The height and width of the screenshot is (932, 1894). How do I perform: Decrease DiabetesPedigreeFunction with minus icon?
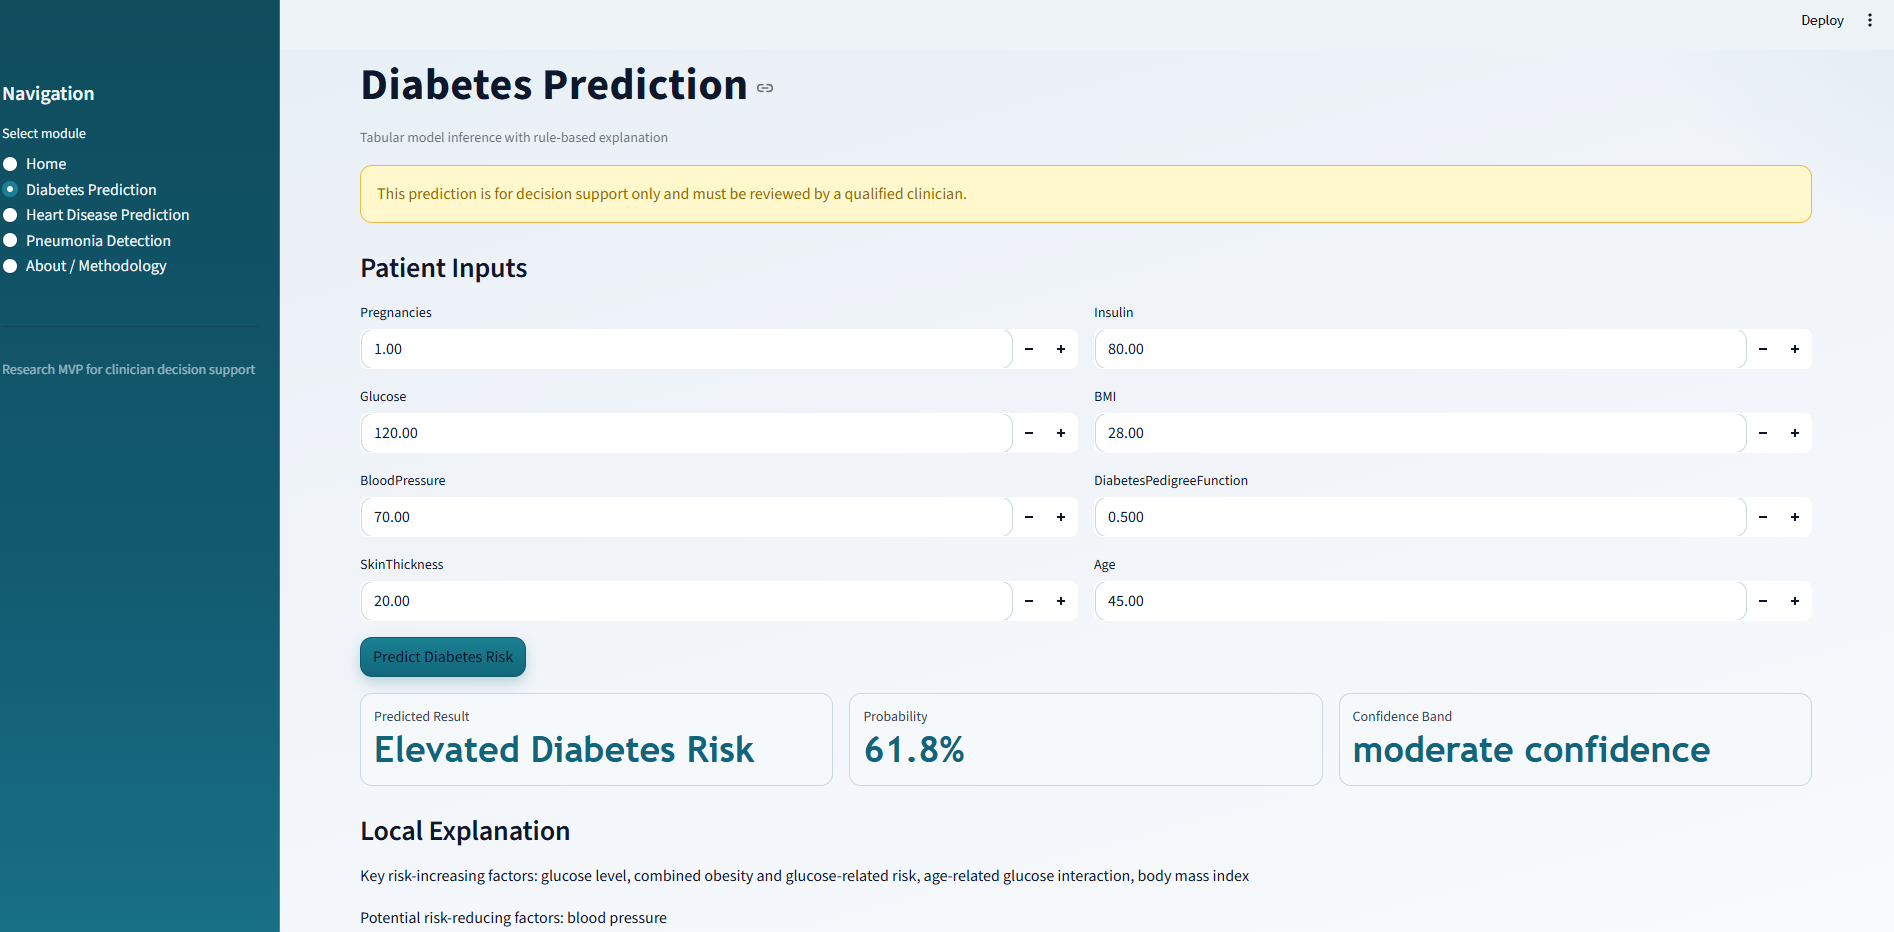tap(1763, 517)
